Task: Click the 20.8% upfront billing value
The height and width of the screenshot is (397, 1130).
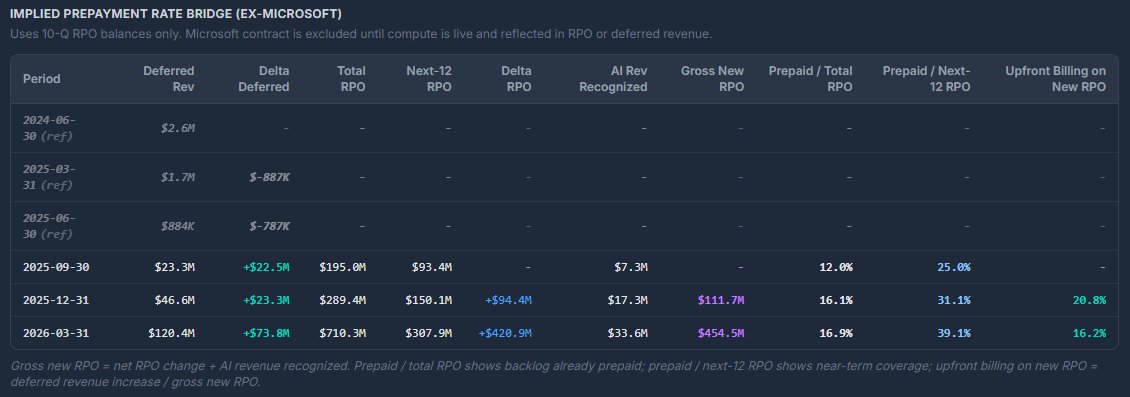Action: [1090, 300]
